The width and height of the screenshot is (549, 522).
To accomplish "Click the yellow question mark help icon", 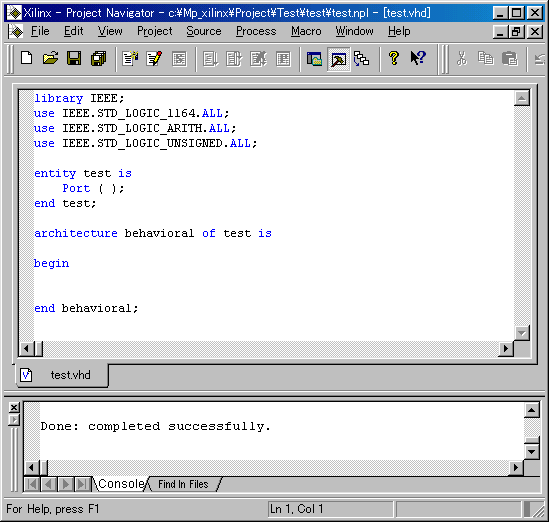I will pyautogui.click(x=394, y=58).
